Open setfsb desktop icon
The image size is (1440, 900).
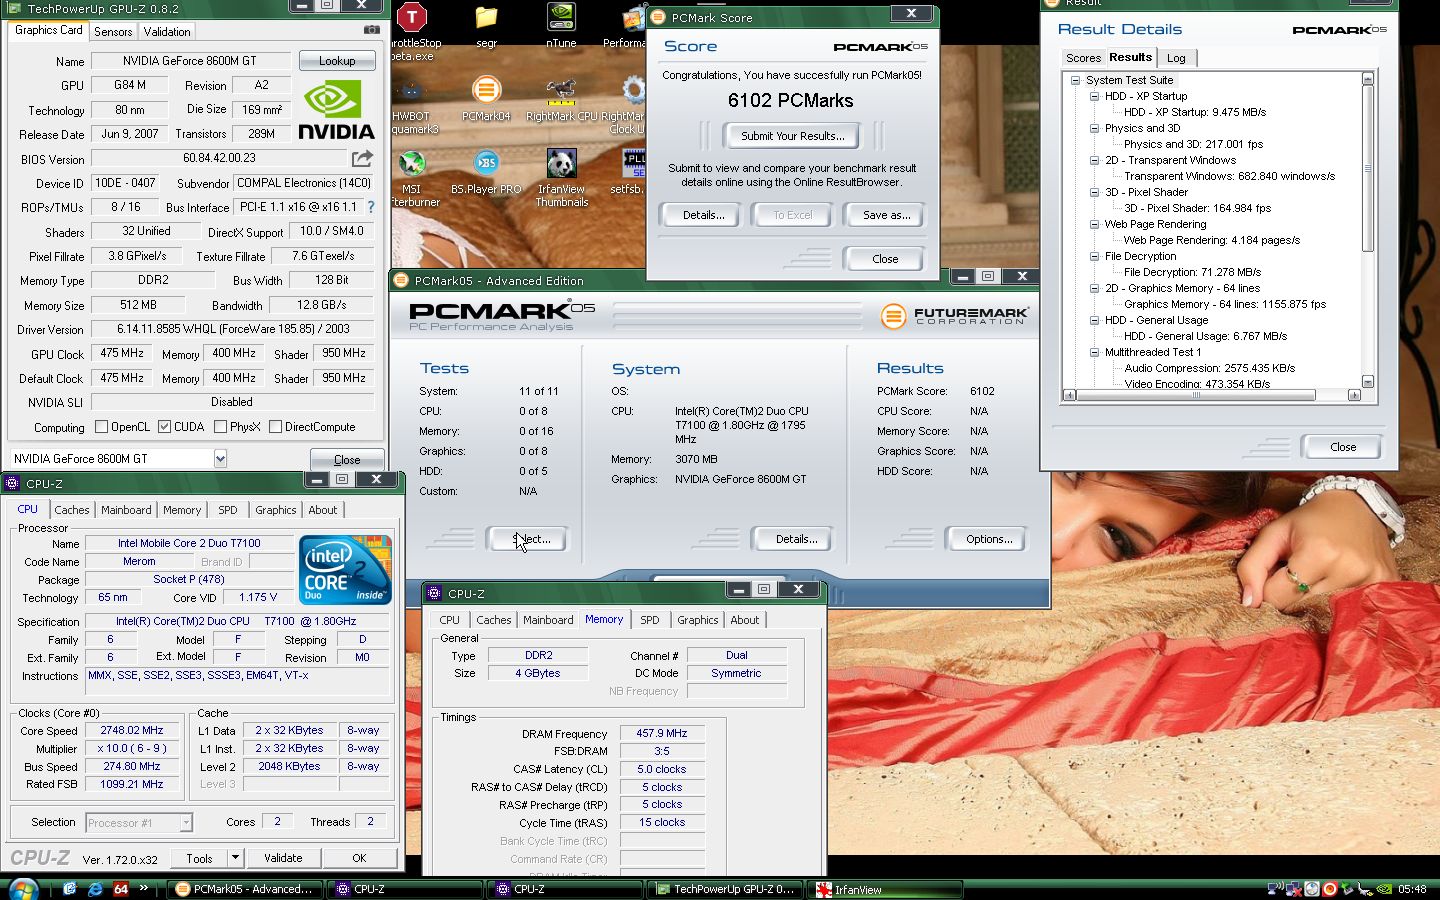pos(634,163)
